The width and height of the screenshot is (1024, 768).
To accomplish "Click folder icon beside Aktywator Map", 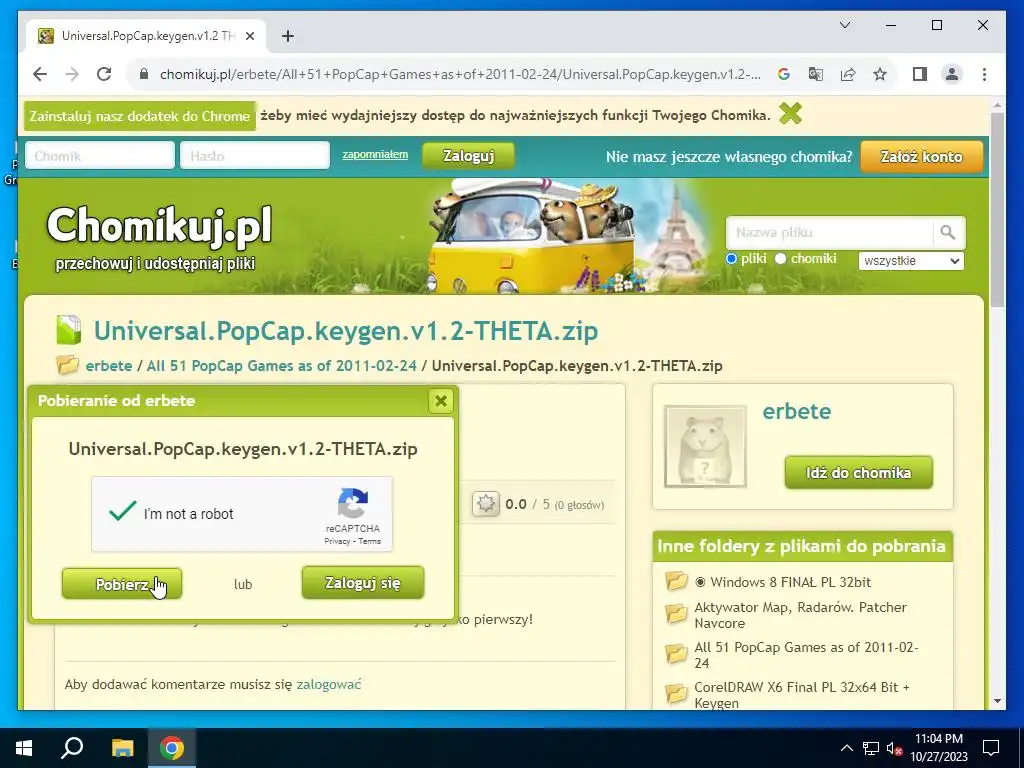I will click(676, 614).
